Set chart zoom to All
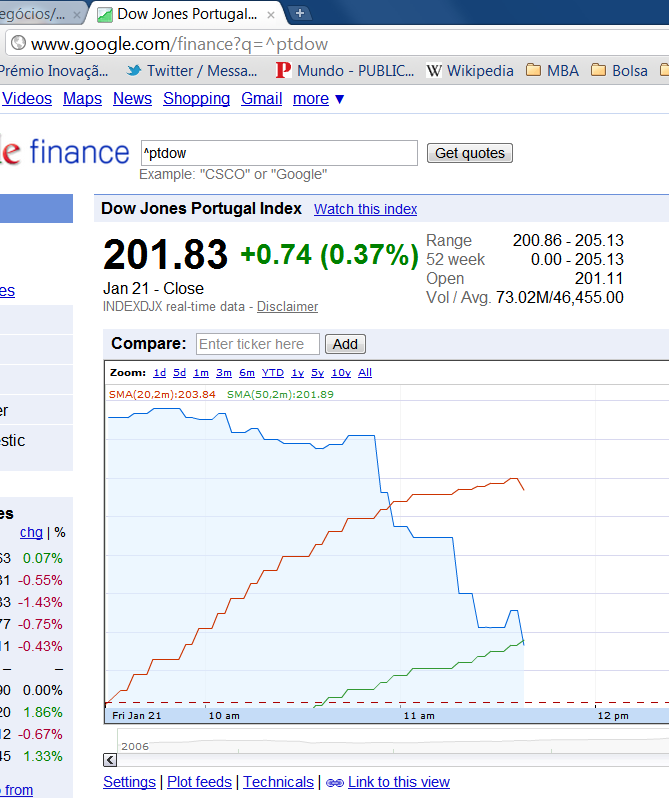669x798 pixels. coord(365,373)
